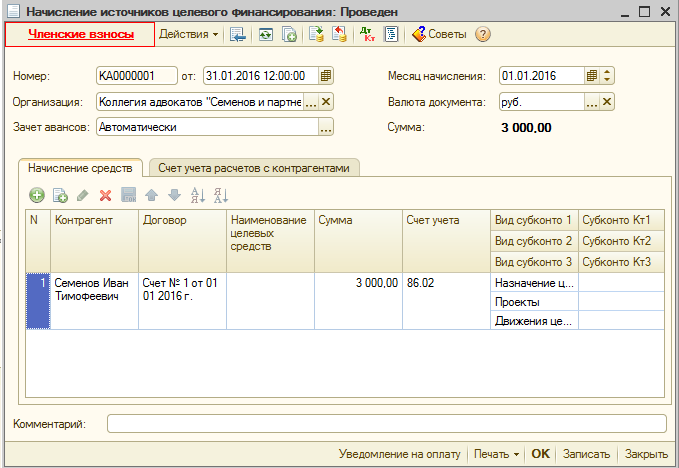Select the Назначение ц... subconto cell
This screenshot has width=679, height=468.
[x=534, y=283]
